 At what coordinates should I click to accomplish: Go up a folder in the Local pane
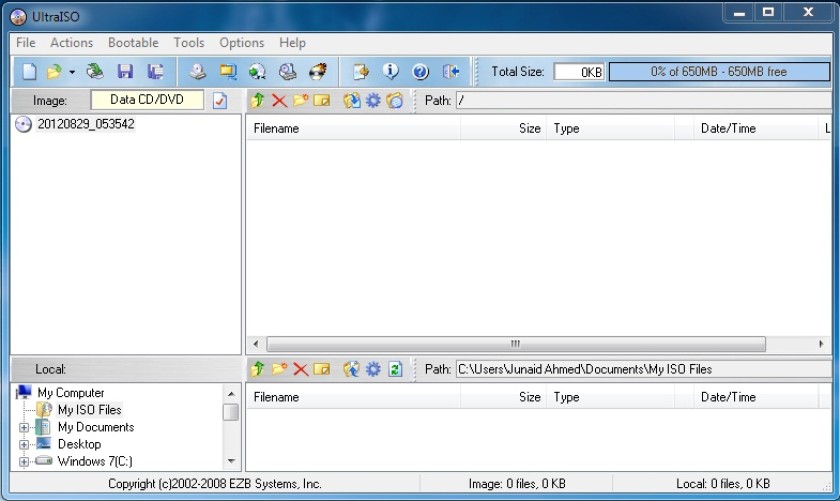[x=258, y=369]
